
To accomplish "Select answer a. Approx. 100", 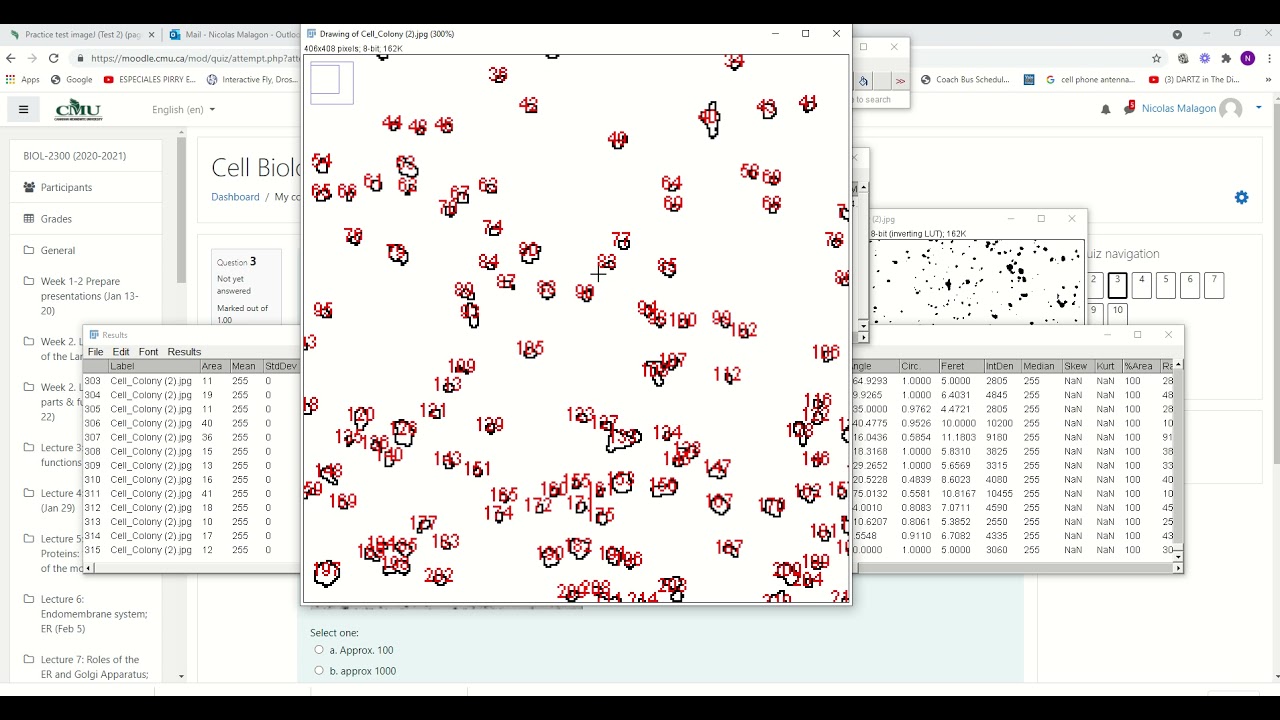I will (319, 650).
